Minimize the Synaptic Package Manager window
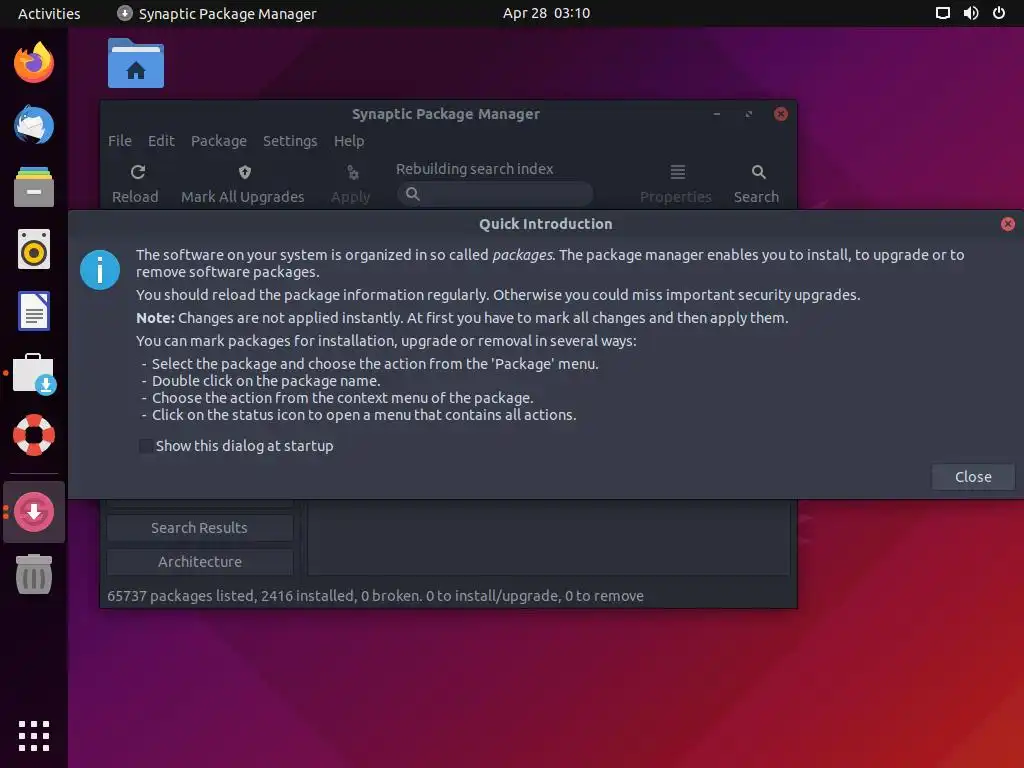Screen dimensions: 1024x768 point(717,114)
